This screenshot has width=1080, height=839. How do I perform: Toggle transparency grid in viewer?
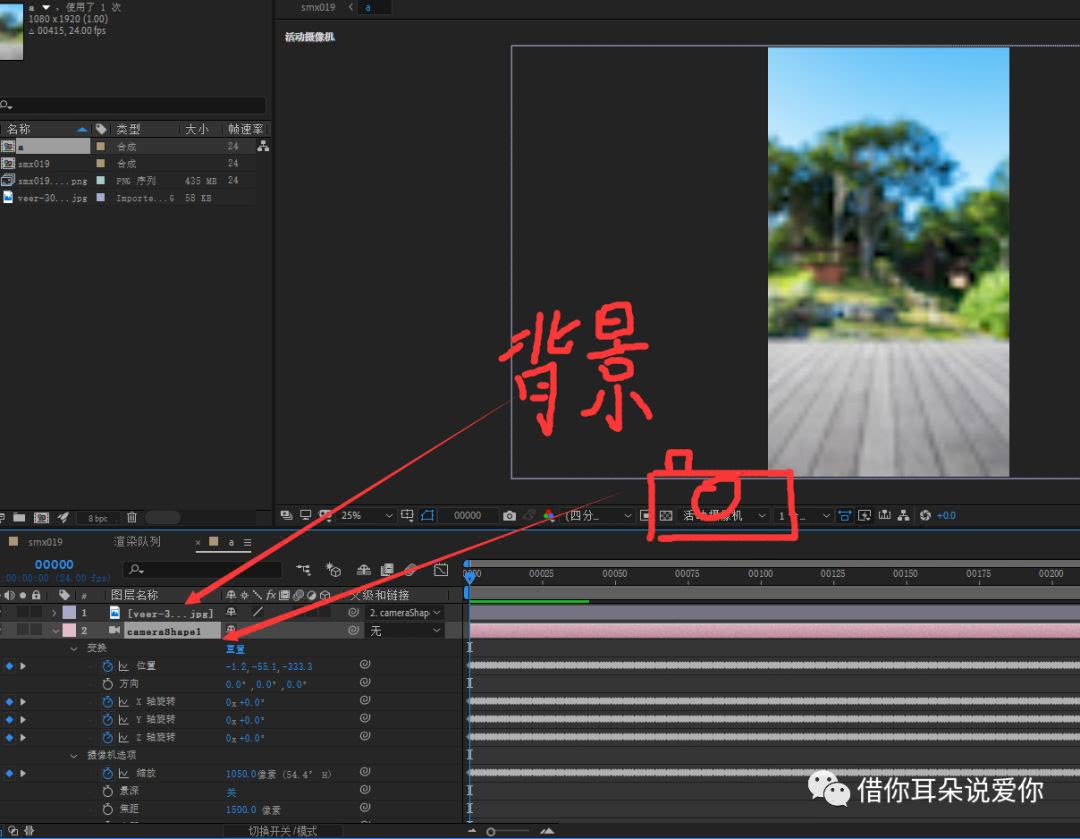pyautogui.click(x=665, y=516)
